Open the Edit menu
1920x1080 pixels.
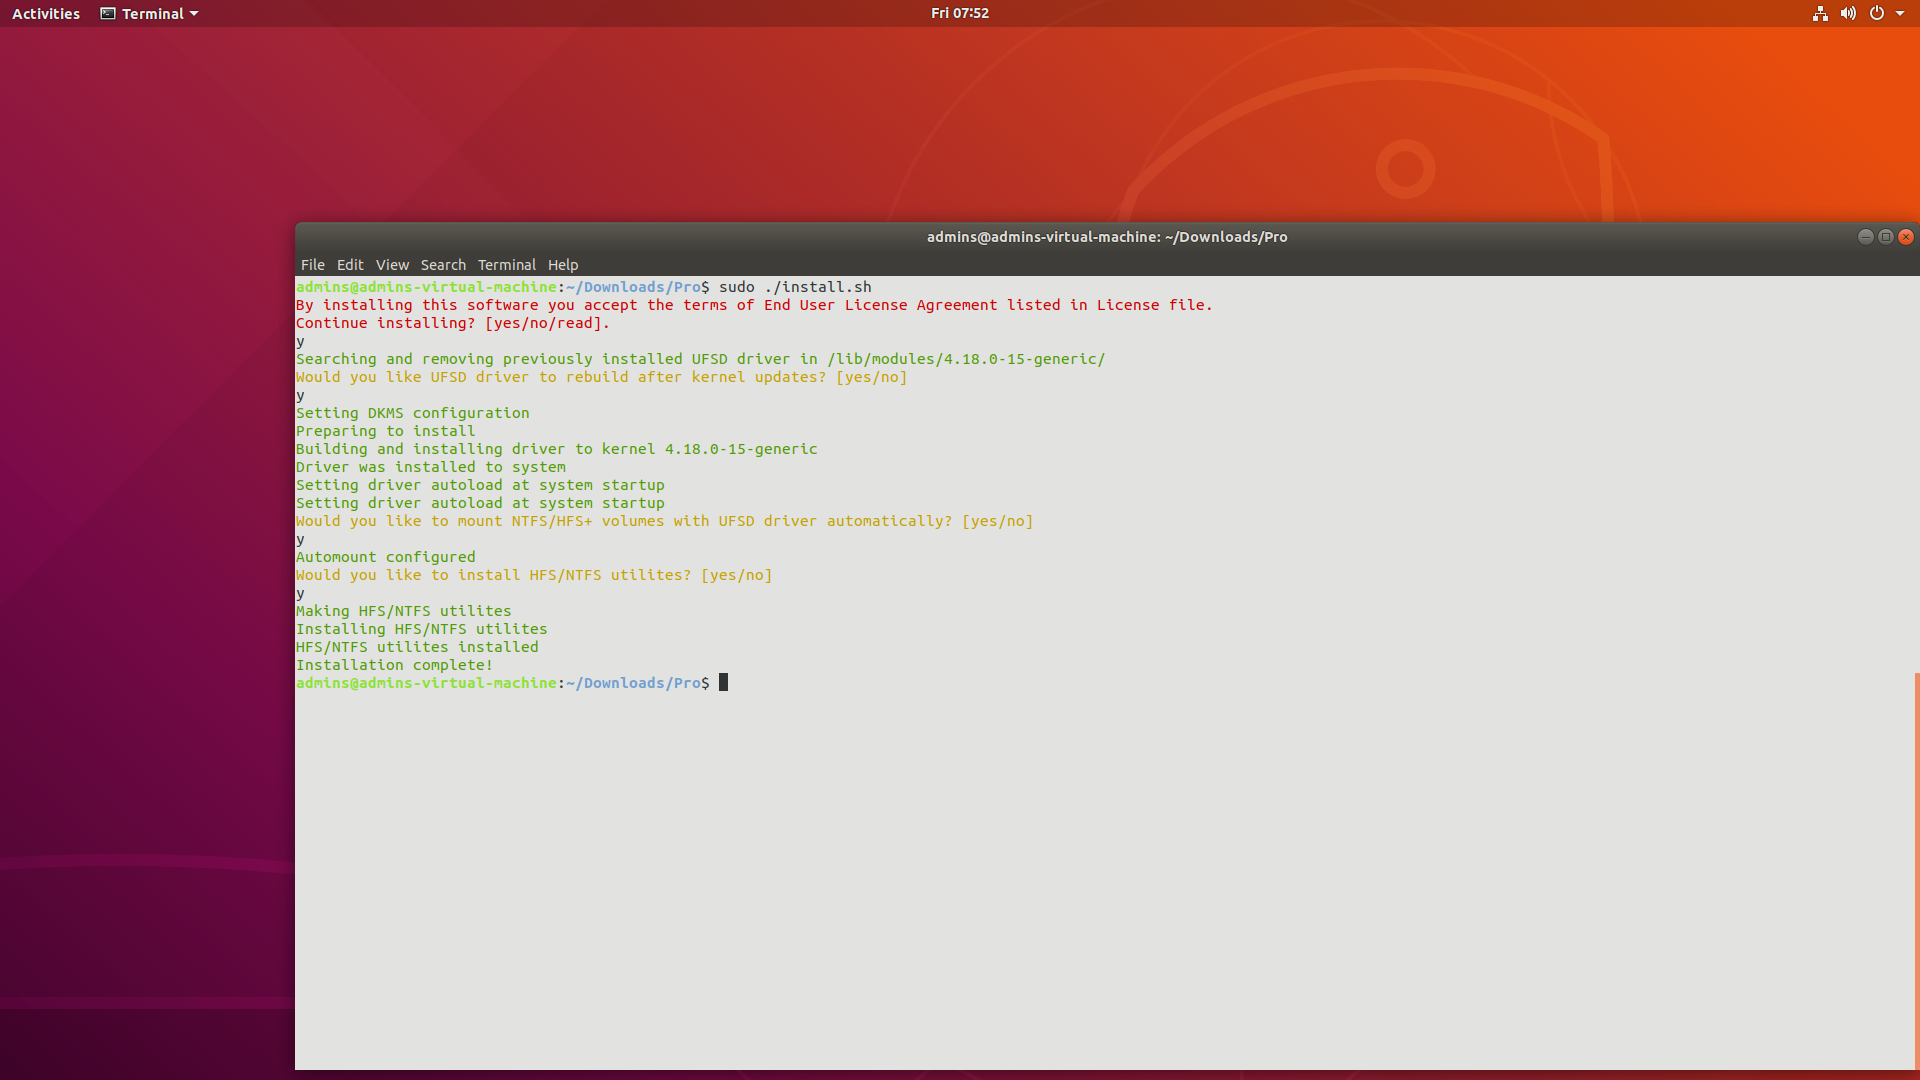350,265
